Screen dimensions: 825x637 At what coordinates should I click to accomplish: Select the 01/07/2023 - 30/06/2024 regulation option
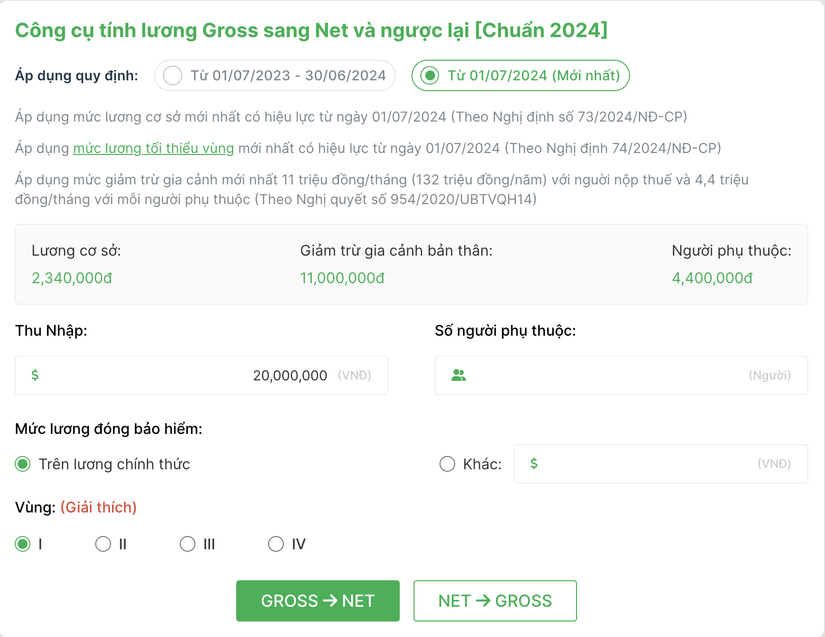tap(173, 75)
